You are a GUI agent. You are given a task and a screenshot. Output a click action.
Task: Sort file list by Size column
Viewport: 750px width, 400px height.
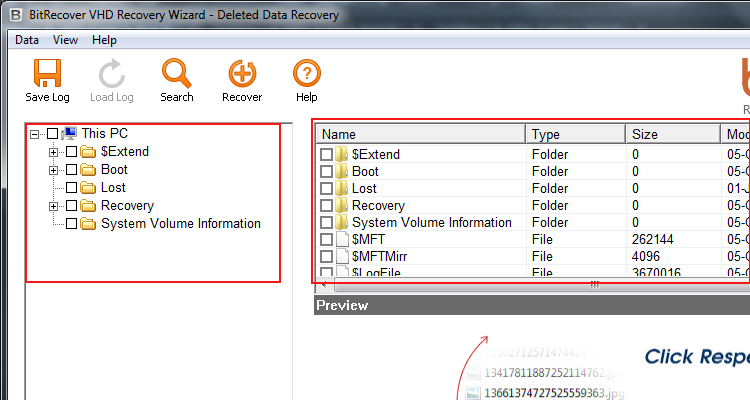pos(673,134)
